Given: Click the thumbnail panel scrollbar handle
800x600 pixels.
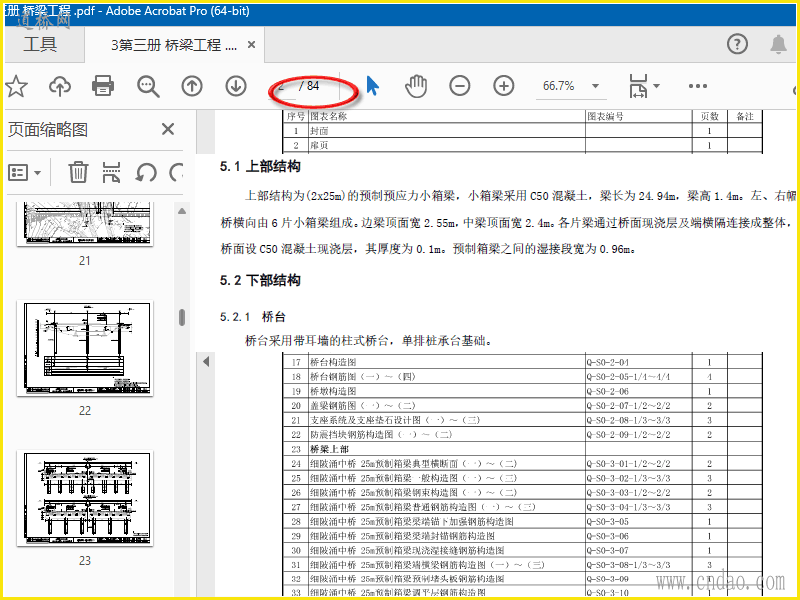Looking at the screenshot, I should point(182,317).
